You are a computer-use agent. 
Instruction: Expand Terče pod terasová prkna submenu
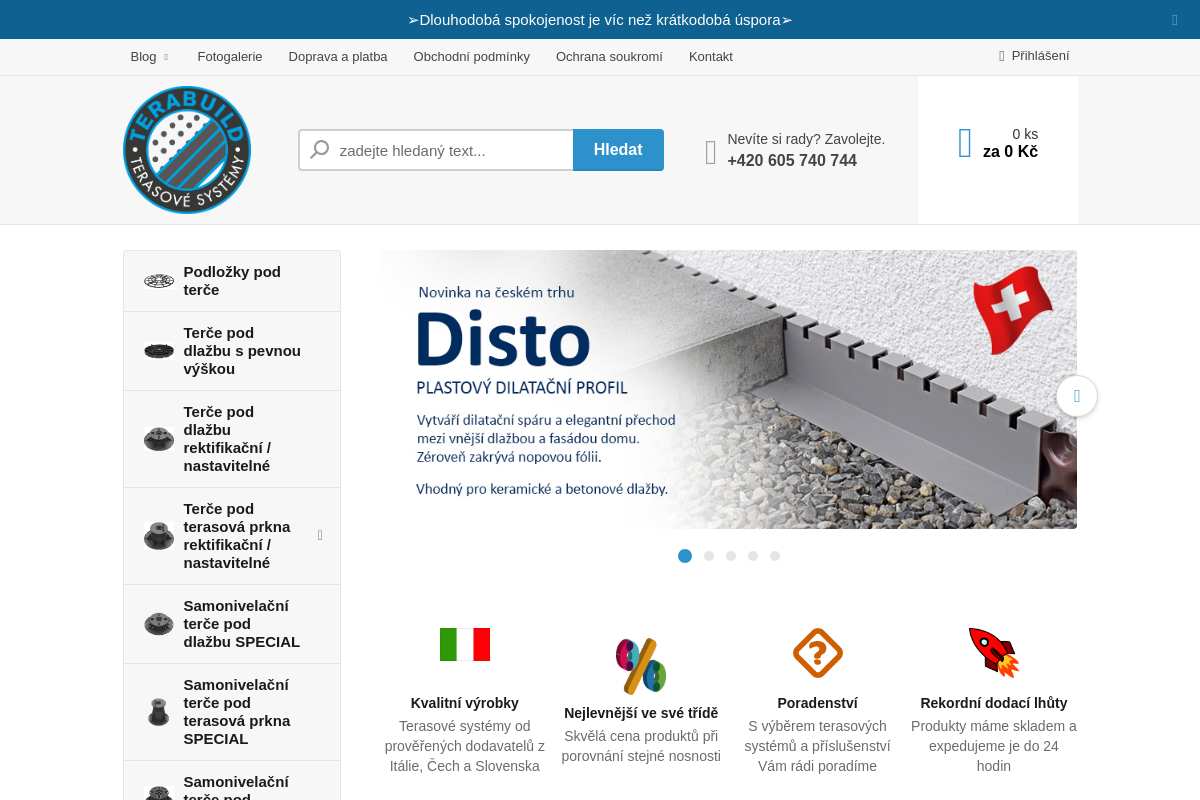click(320, 536)
